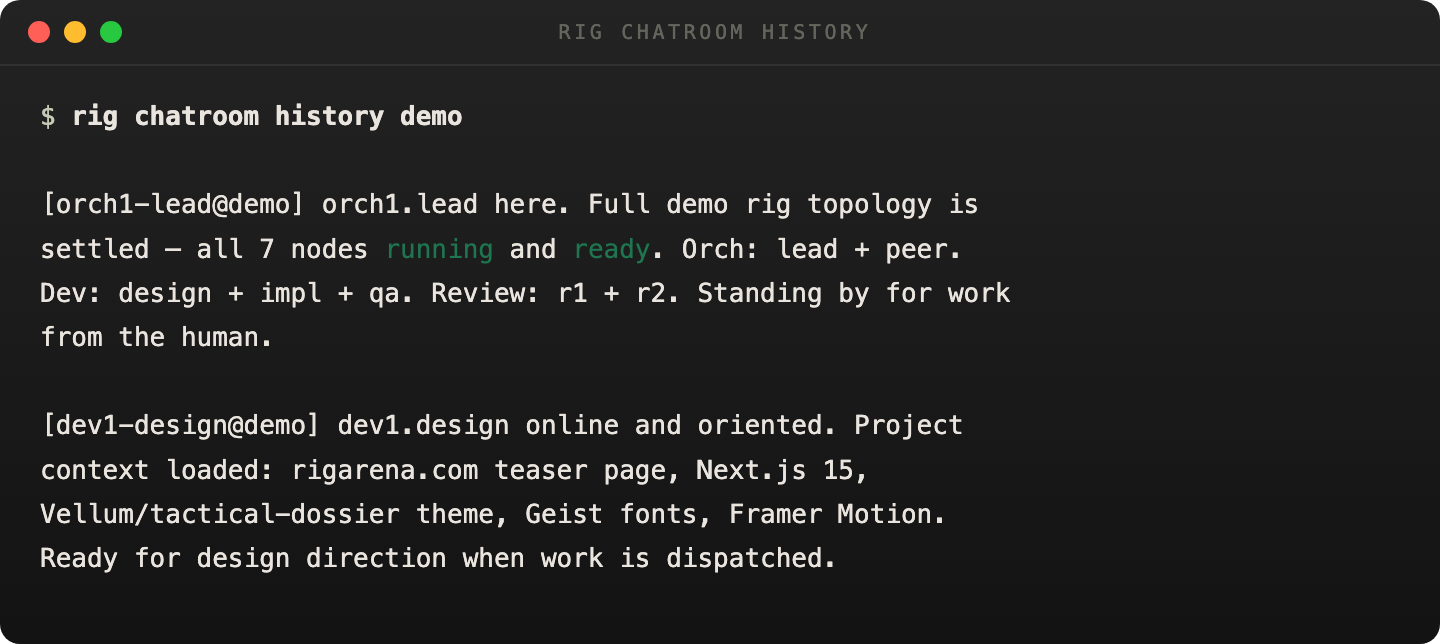
Task: Click the text 'Dev: design + impl + qa.'
Action: (x=228, y=293)
